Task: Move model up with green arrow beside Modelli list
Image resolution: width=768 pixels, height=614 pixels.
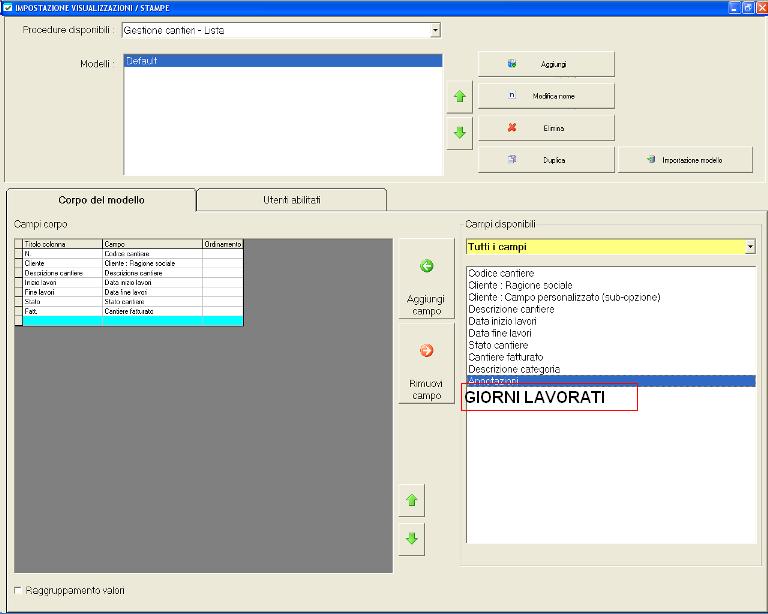Action: tap(459, 97)
